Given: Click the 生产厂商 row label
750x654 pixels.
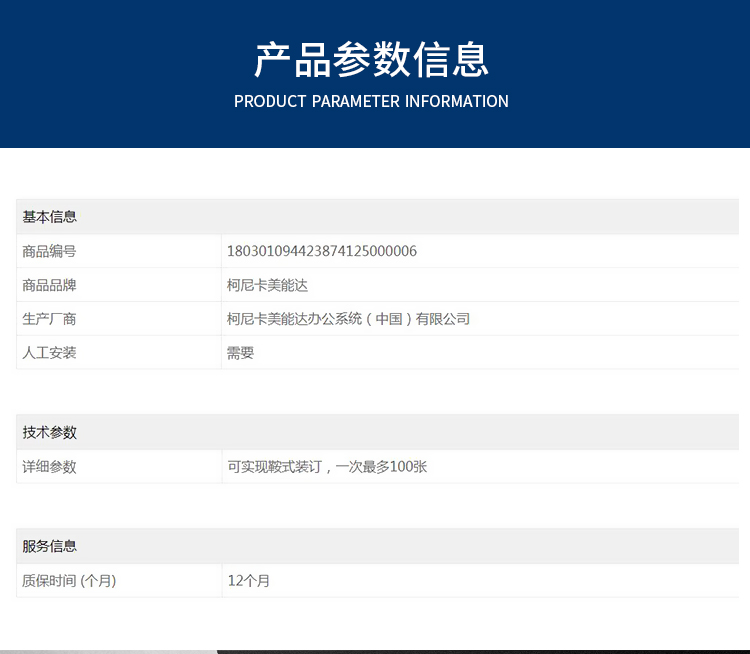Looking at the screenshot, I should coord(50,320).
